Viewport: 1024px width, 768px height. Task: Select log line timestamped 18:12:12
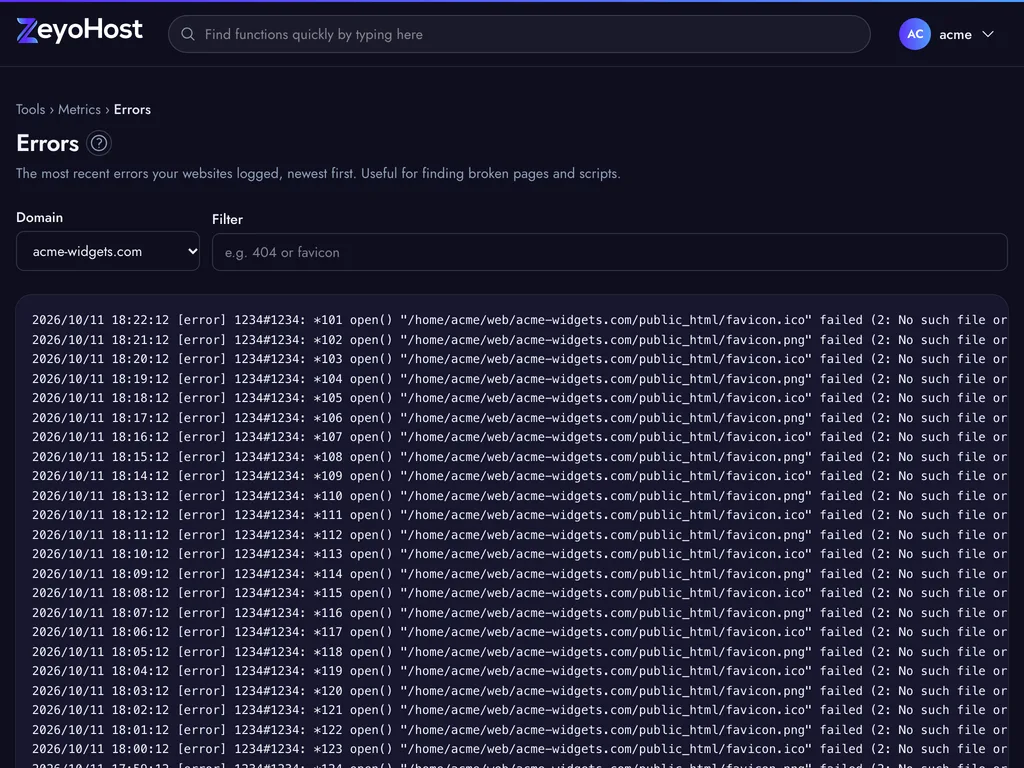519,515
